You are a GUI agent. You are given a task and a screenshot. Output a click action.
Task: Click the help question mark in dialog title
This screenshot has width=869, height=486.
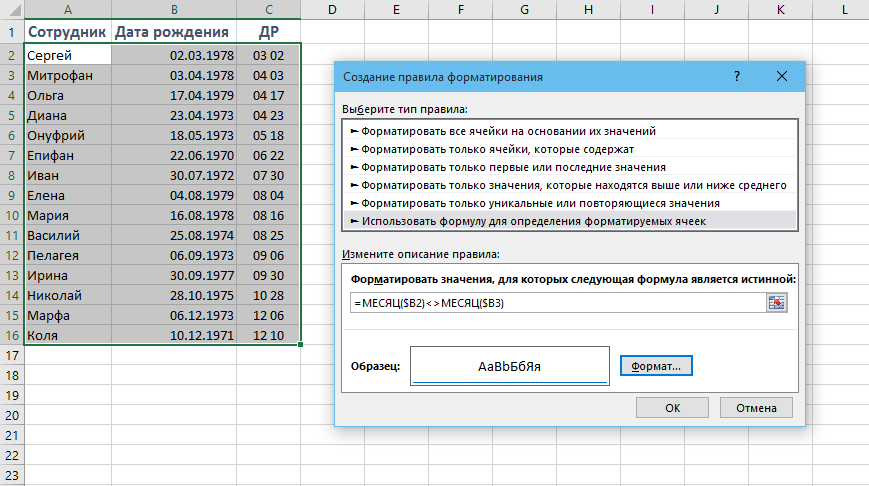point(737,76)
